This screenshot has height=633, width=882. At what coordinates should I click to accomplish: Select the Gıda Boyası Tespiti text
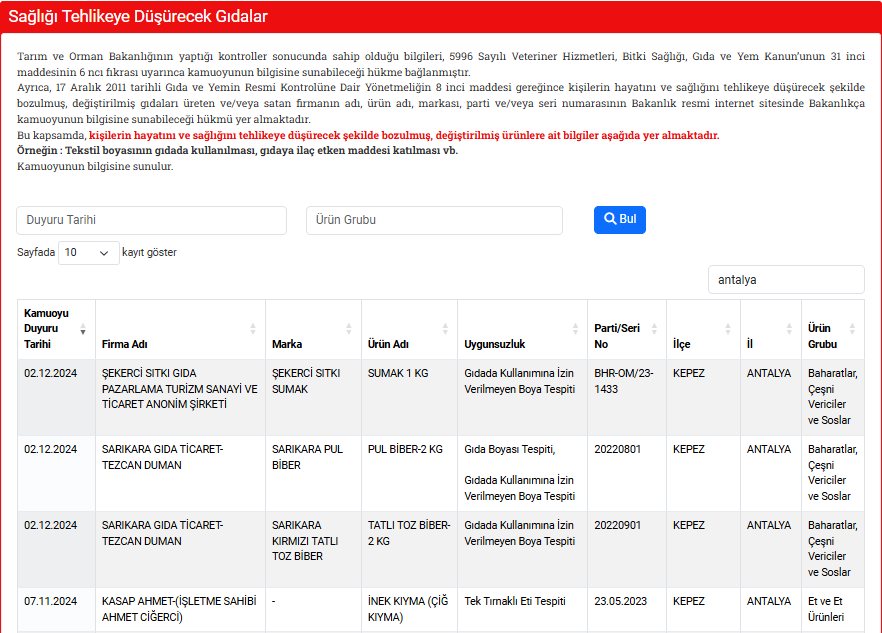pyautogui.click(x=510, y=449)
